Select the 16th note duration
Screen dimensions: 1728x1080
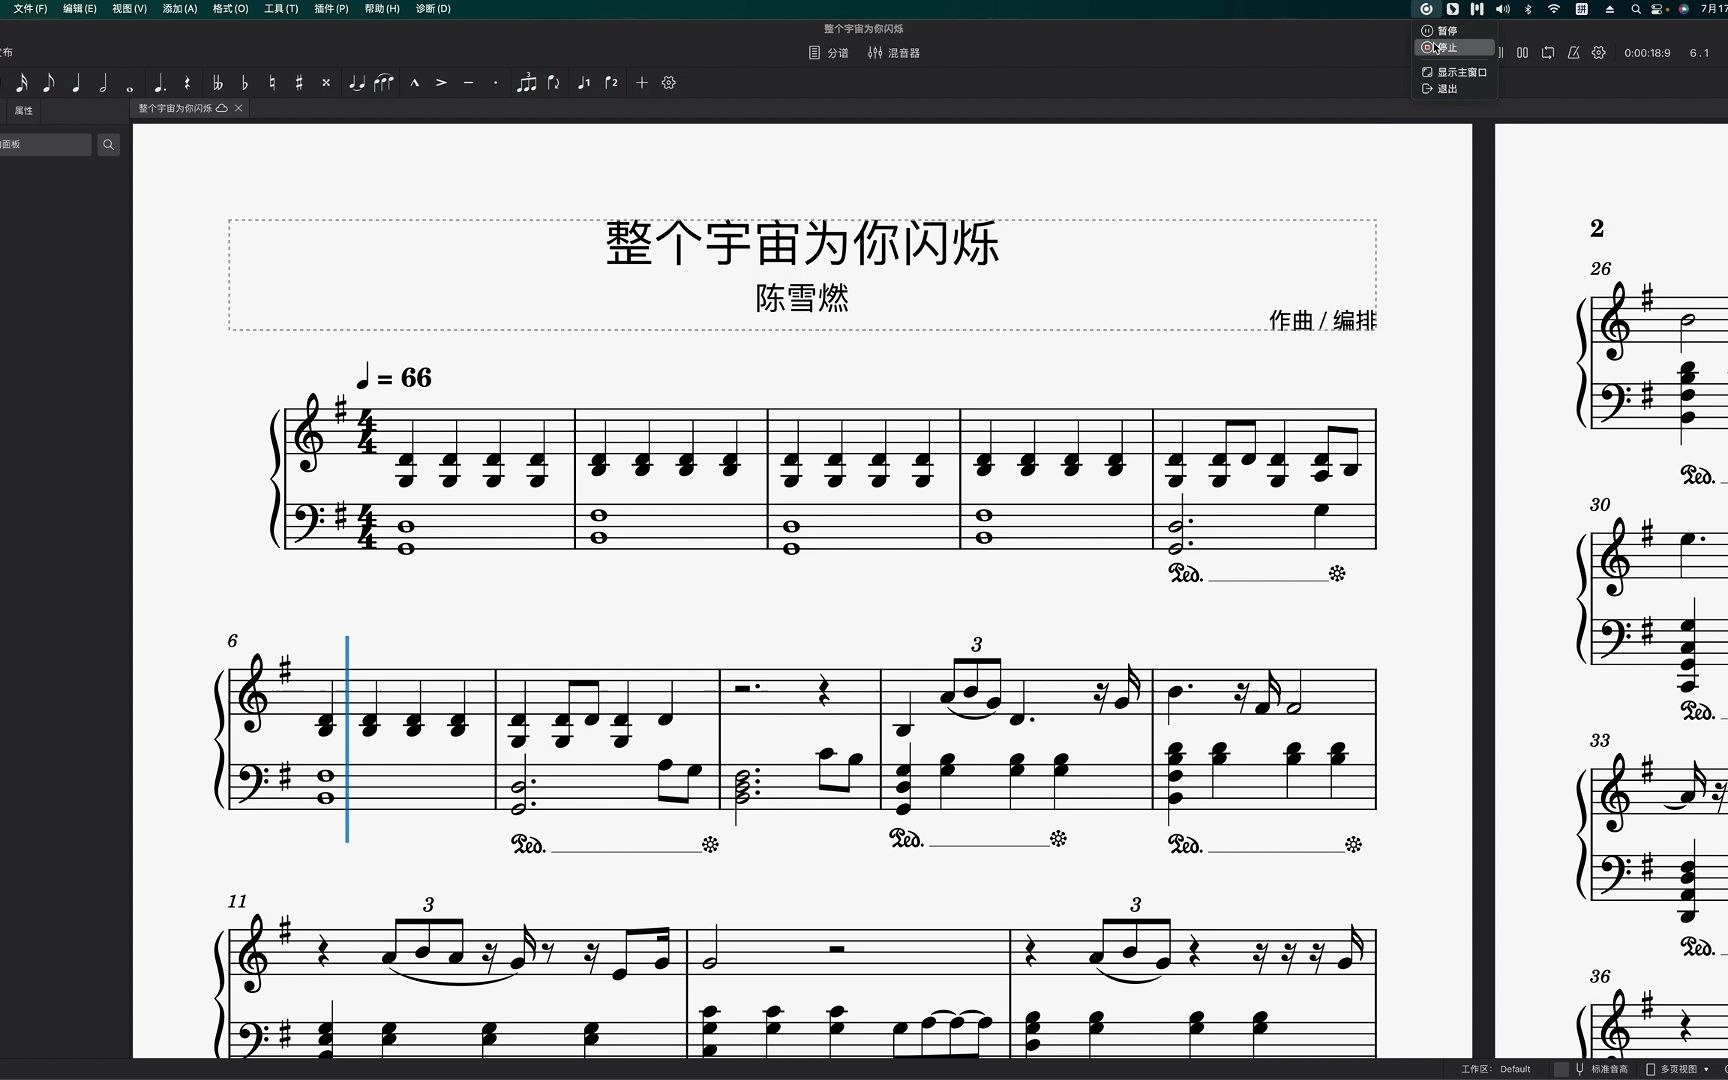(x=21, y=83)
